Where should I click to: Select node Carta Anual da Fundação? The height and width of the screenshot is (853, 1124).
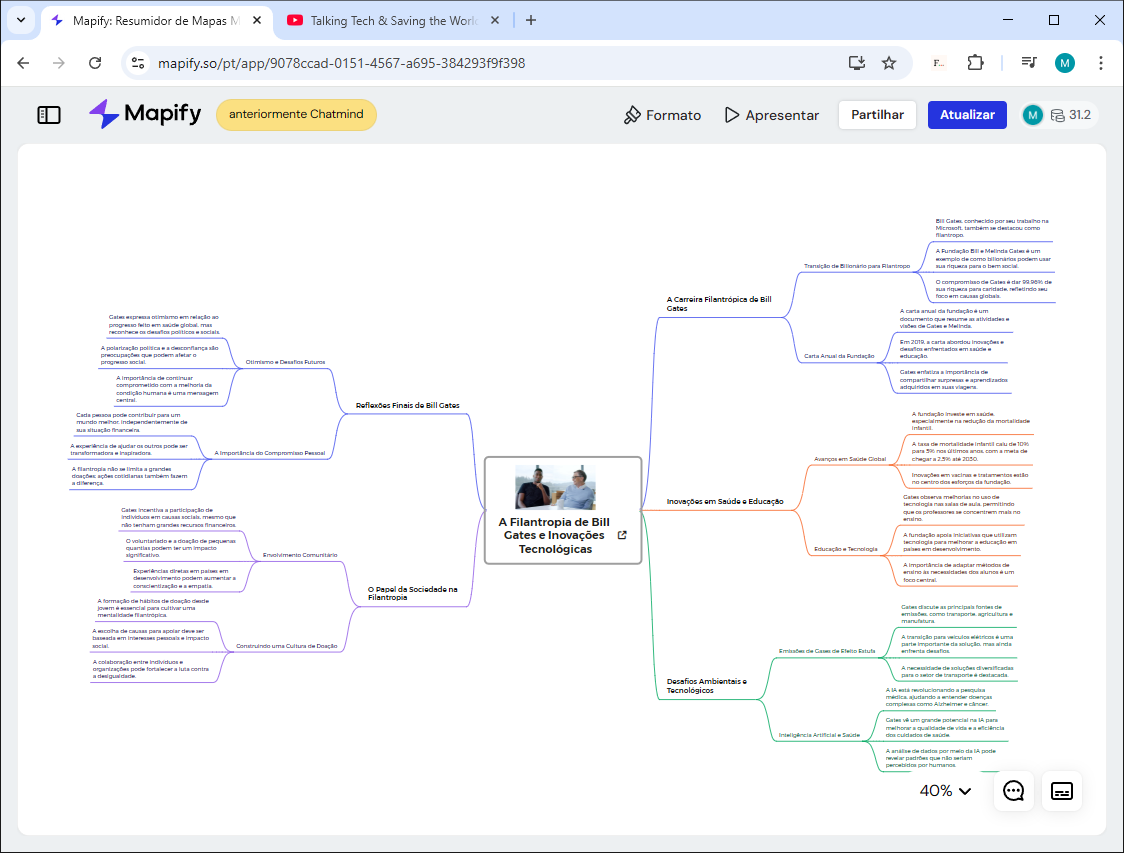point(839,356)
